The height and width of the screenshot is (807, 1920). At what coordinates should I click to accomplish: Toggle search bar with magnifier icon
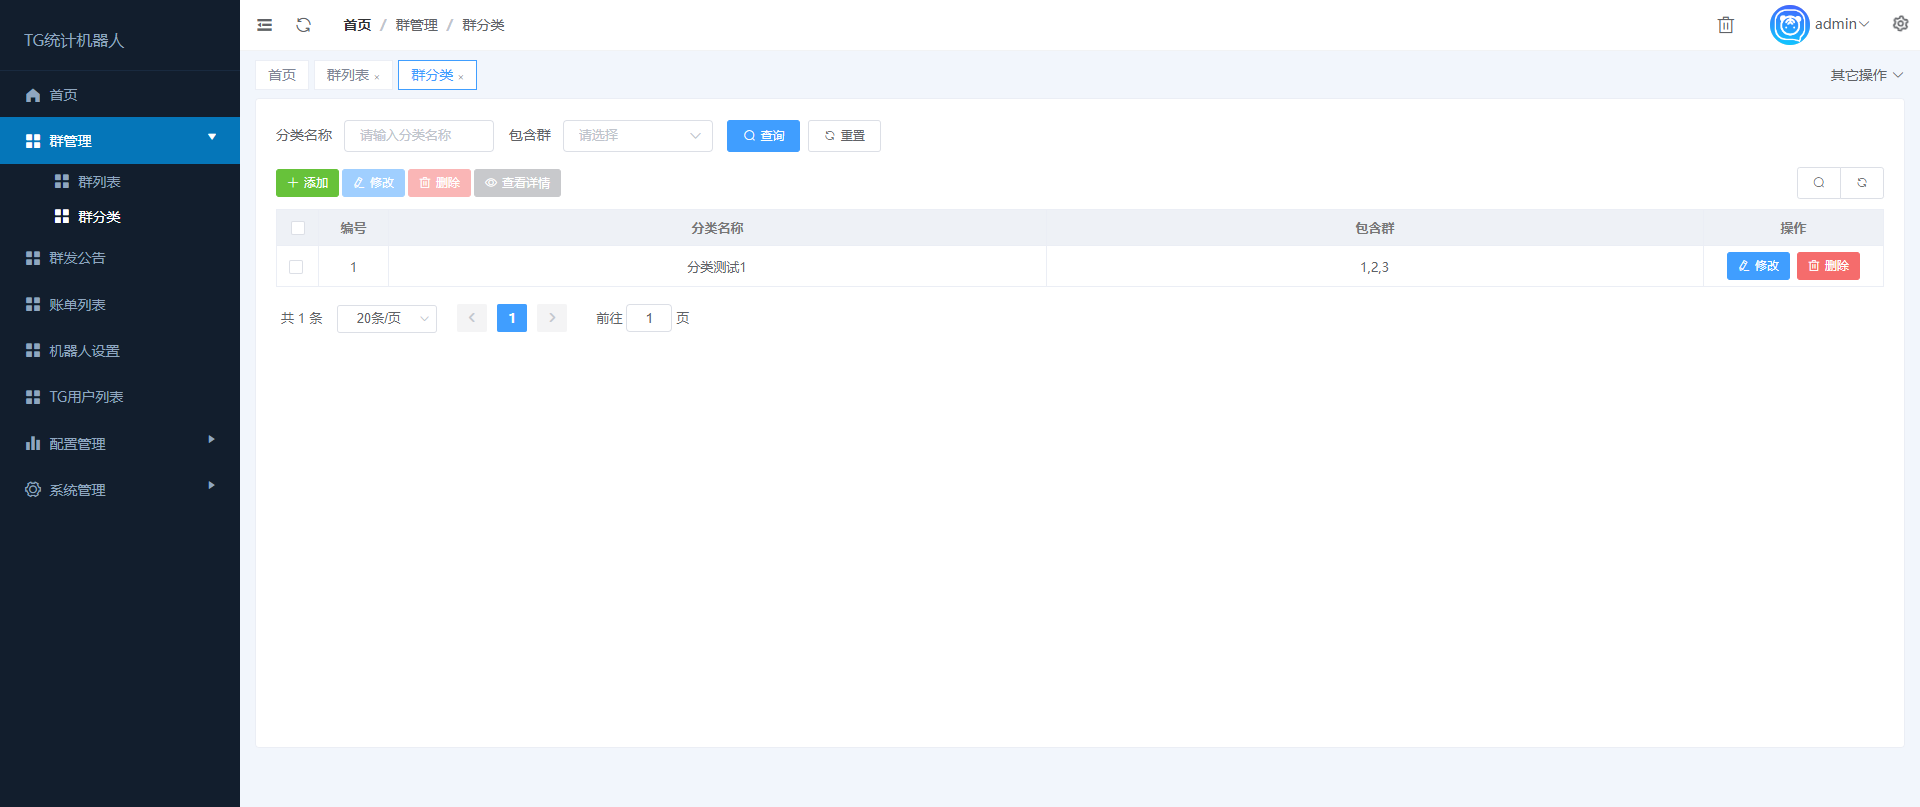pos(1819,183)
